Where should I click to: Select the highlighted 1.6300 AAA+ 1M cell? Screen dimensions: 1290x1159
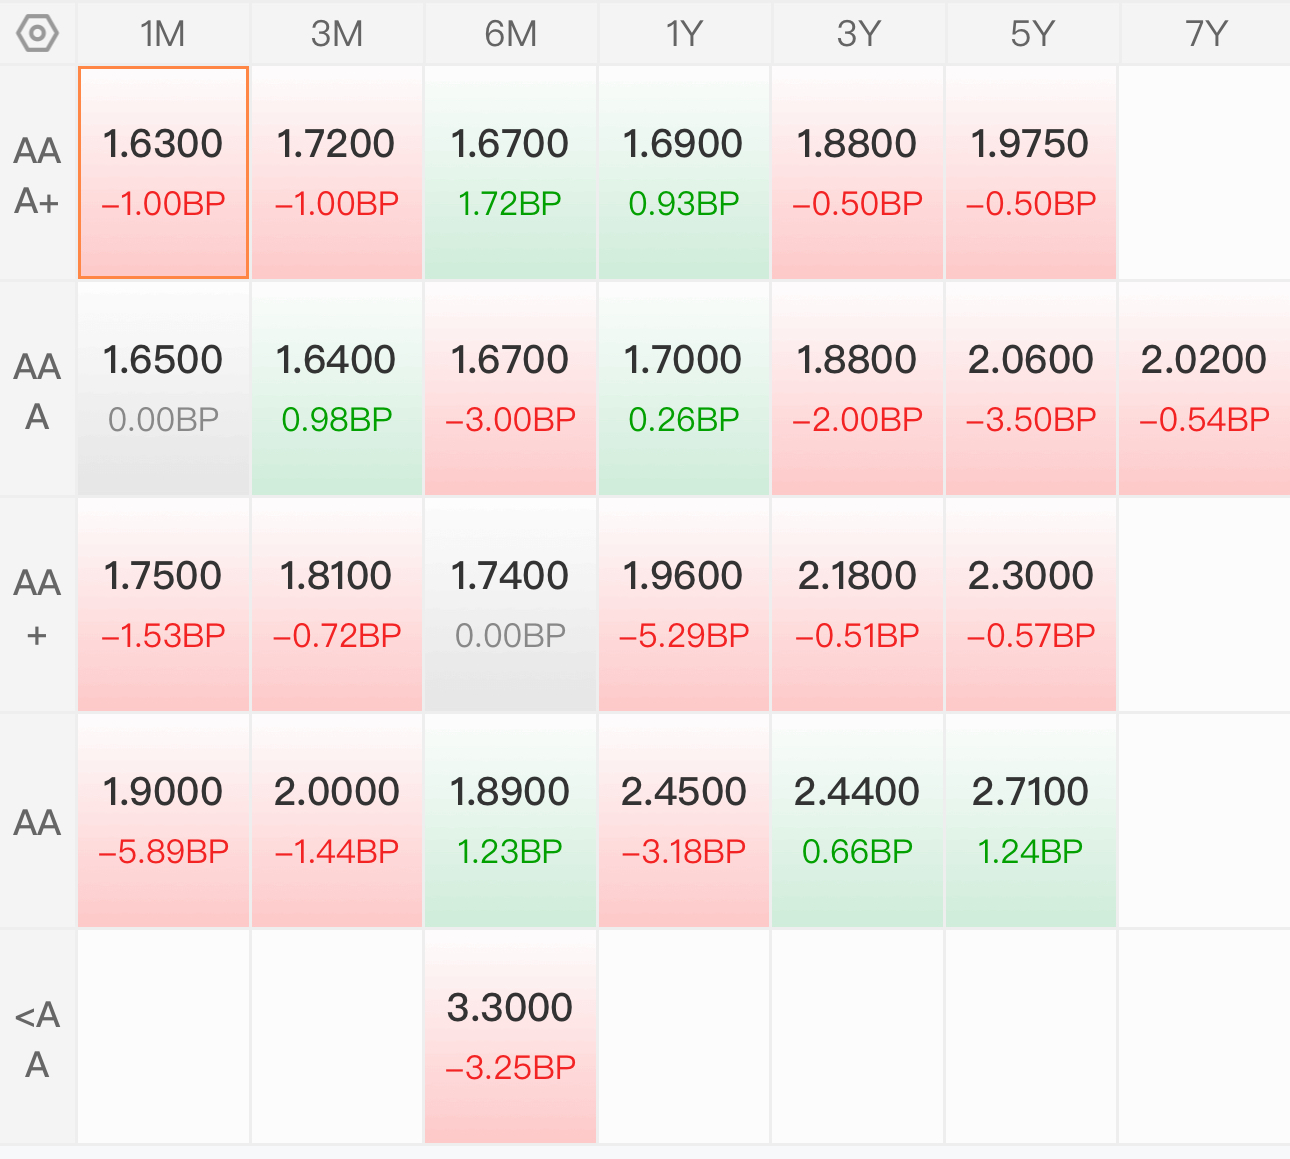[163, 173]
